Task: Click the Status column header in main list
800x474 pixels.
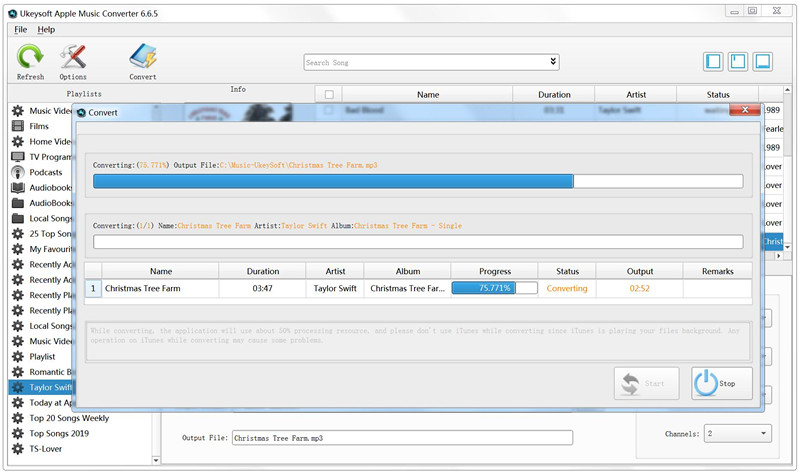Action: pyautogui.click(x=718, y=94)
